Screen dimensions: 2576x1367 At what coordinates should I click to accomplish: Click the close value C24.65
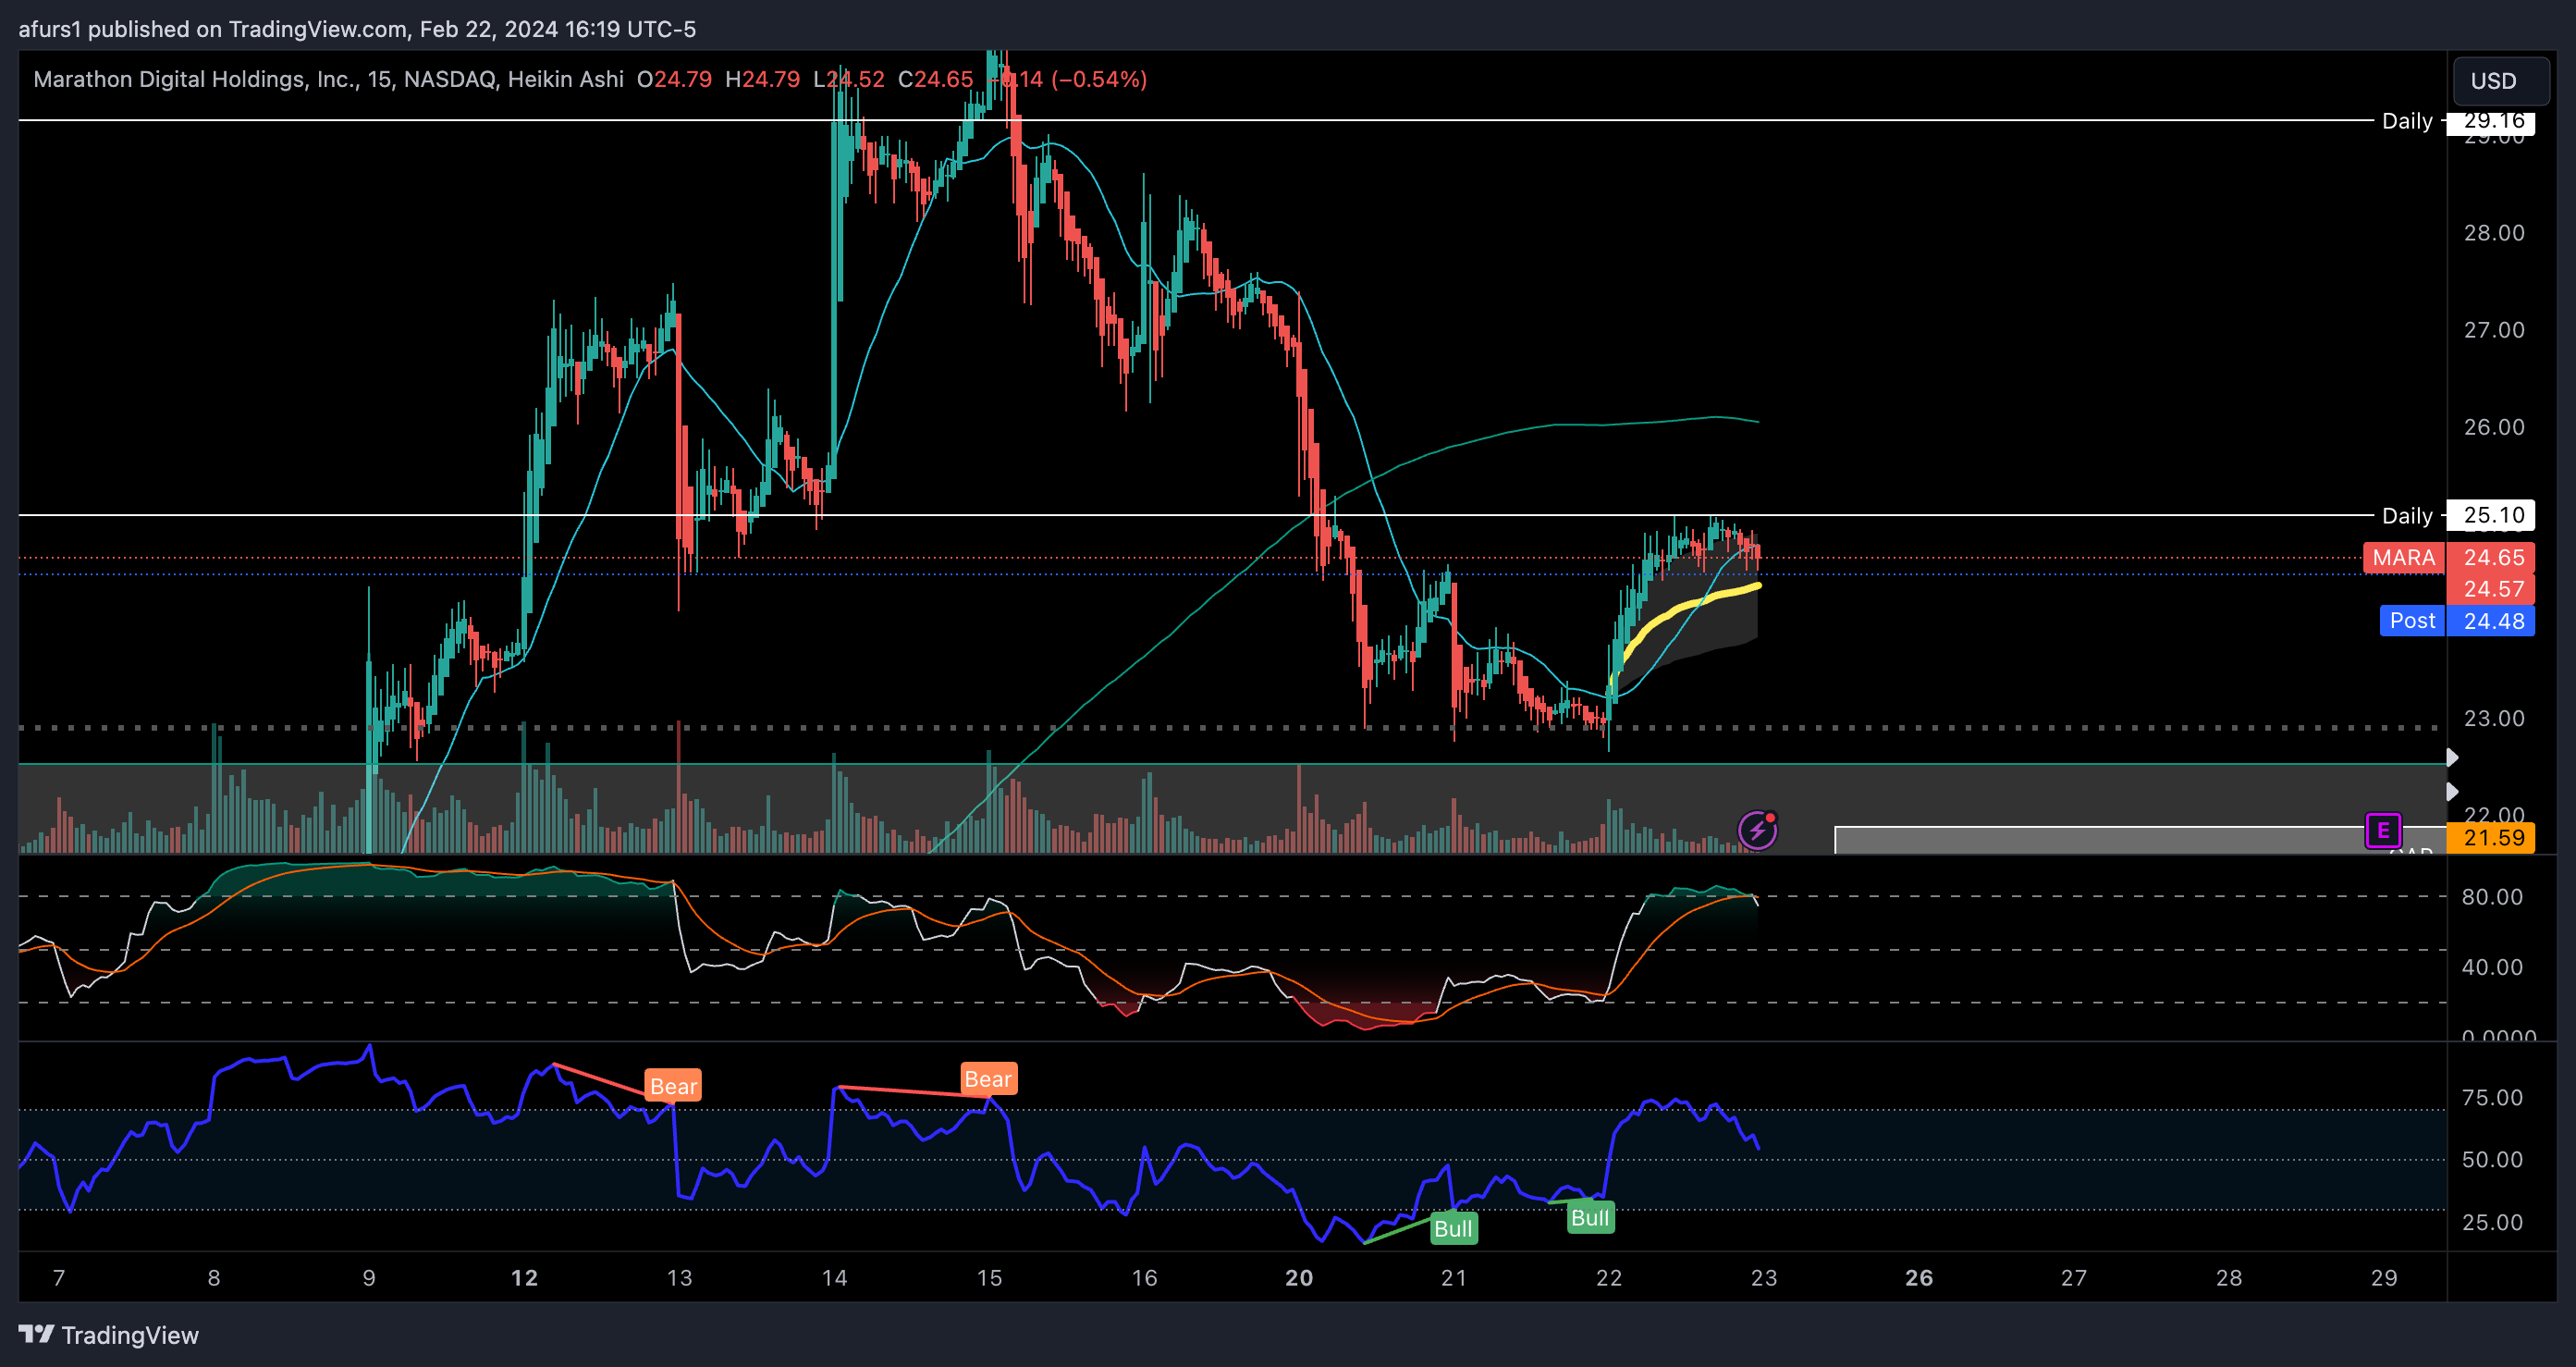pos(935,79)
